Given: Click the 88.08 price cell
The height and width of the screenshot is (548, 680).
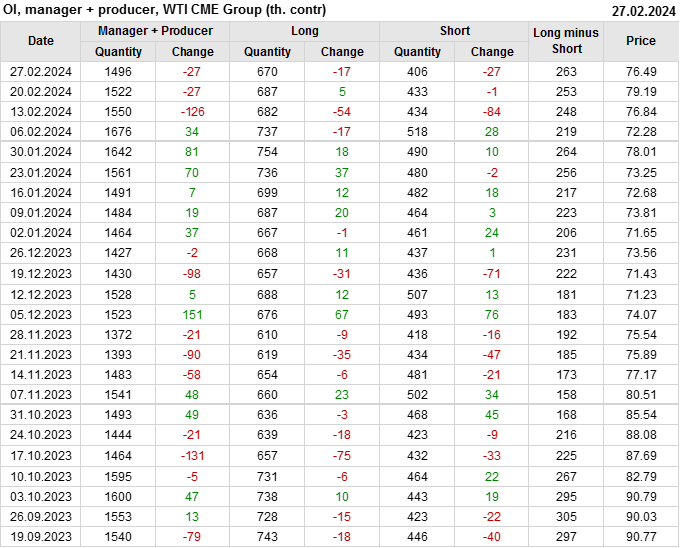Looking at the screenshot, I should pos(641,435).
